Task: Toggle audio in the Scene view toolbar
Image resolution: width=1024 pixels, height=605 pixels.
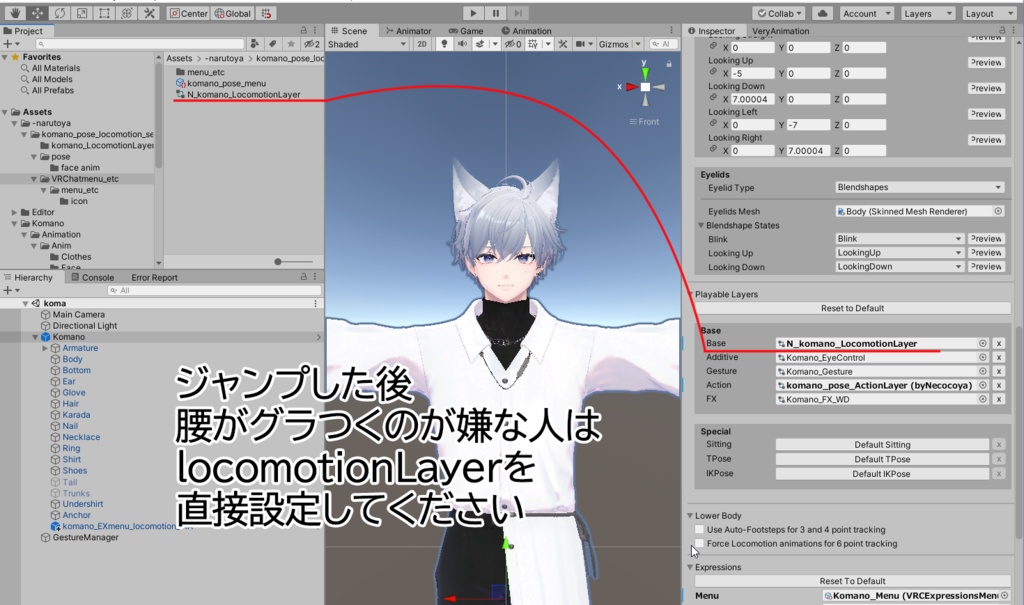Action: [x=463, y=46]
